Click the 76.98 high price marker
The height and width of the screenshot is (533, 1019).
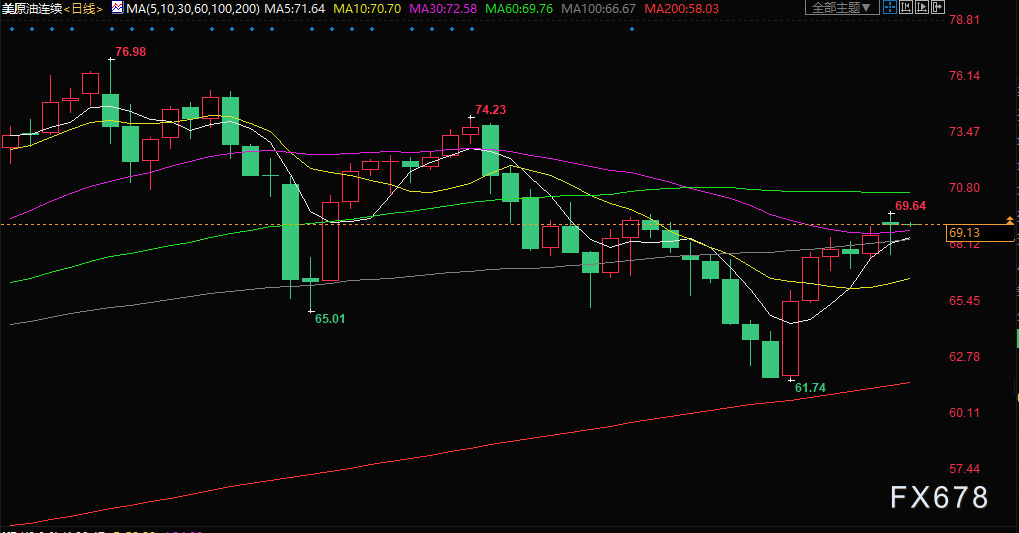(131, 52)
